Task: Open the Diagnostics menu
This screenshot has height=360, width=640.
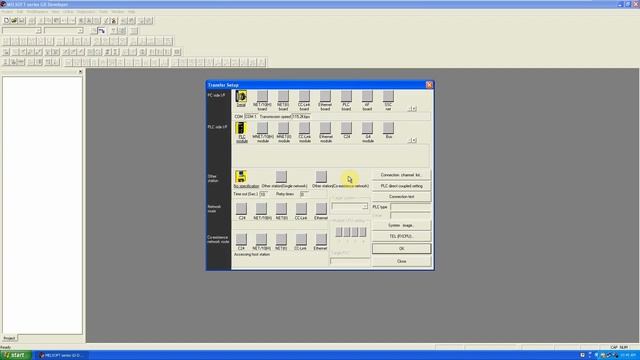Action: pos(86,12)
